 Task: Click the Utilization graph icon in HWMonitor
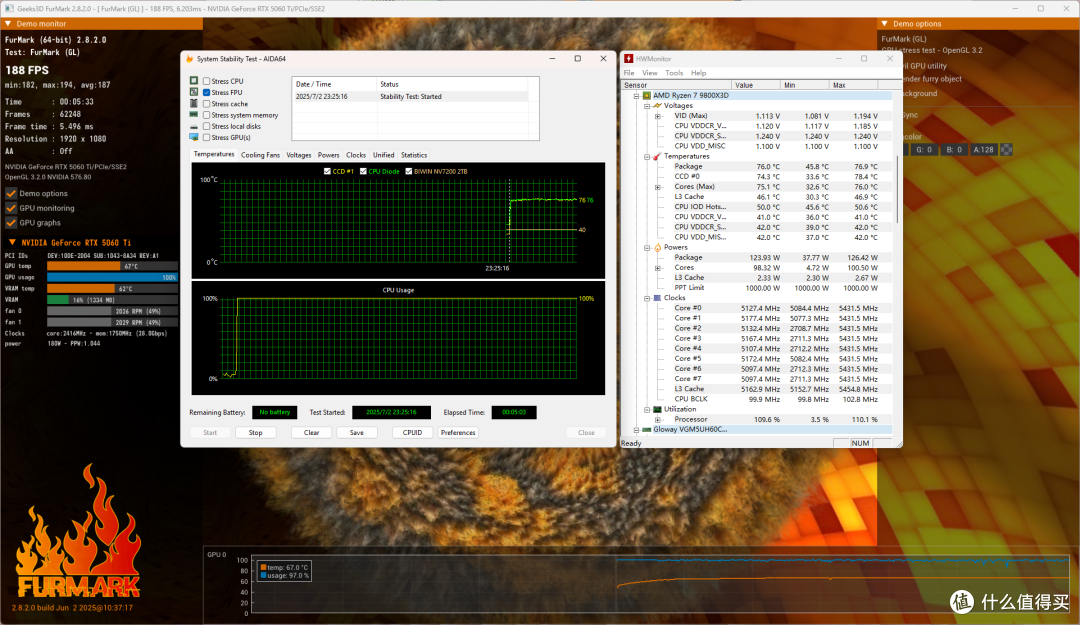657,409
